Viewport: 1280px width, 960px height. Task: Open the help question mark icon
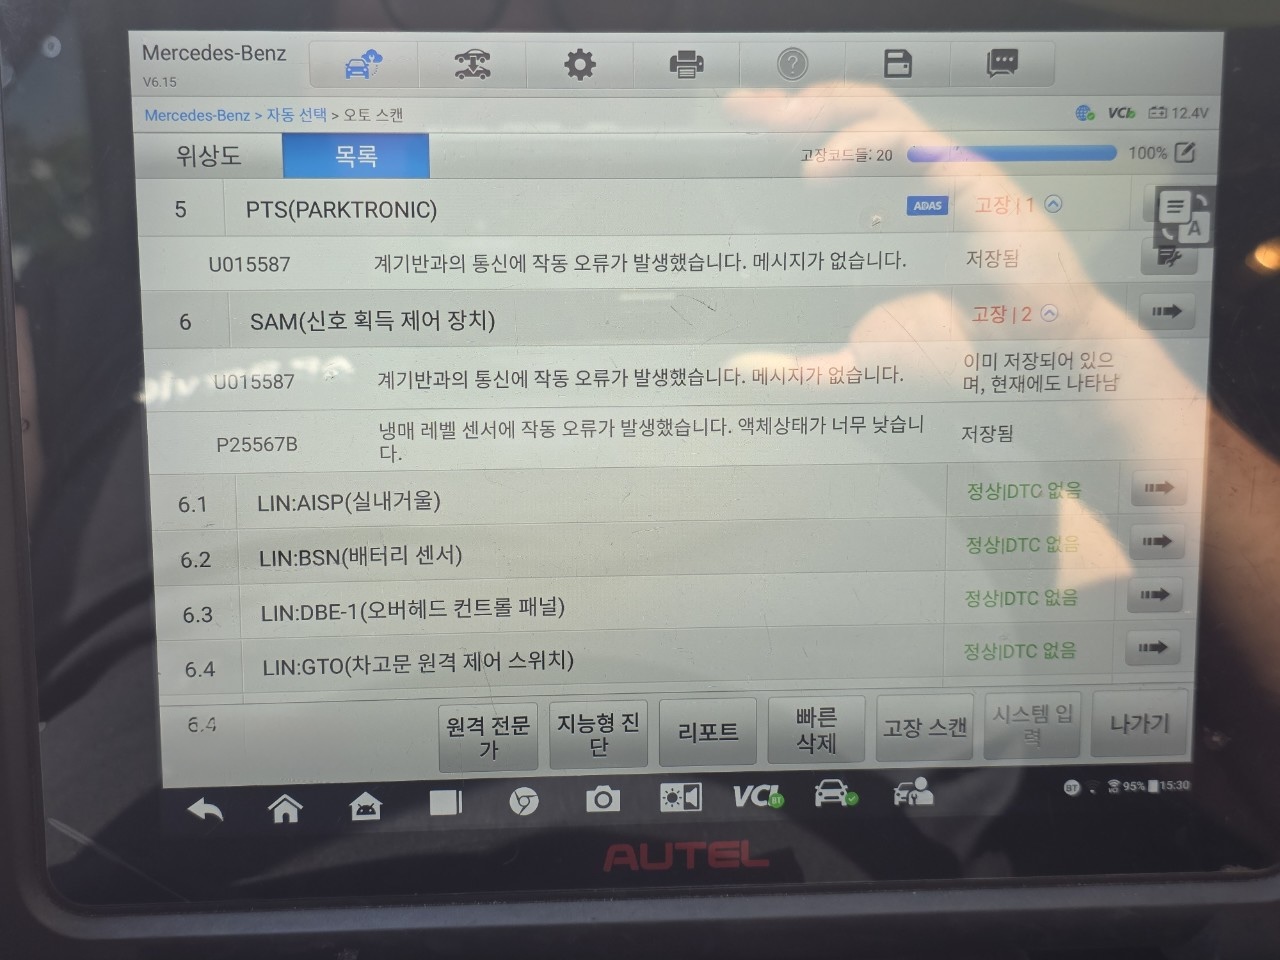pos(792,65)
